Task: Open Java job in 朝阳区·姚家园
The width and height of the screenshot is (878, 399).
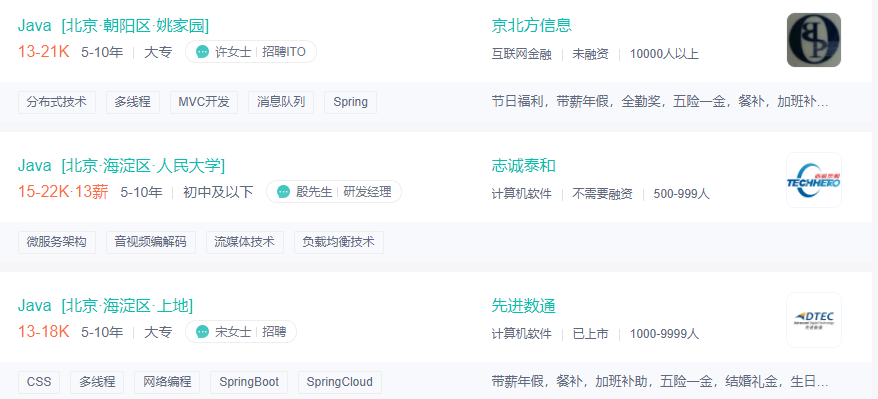Action: pos(114,26)
